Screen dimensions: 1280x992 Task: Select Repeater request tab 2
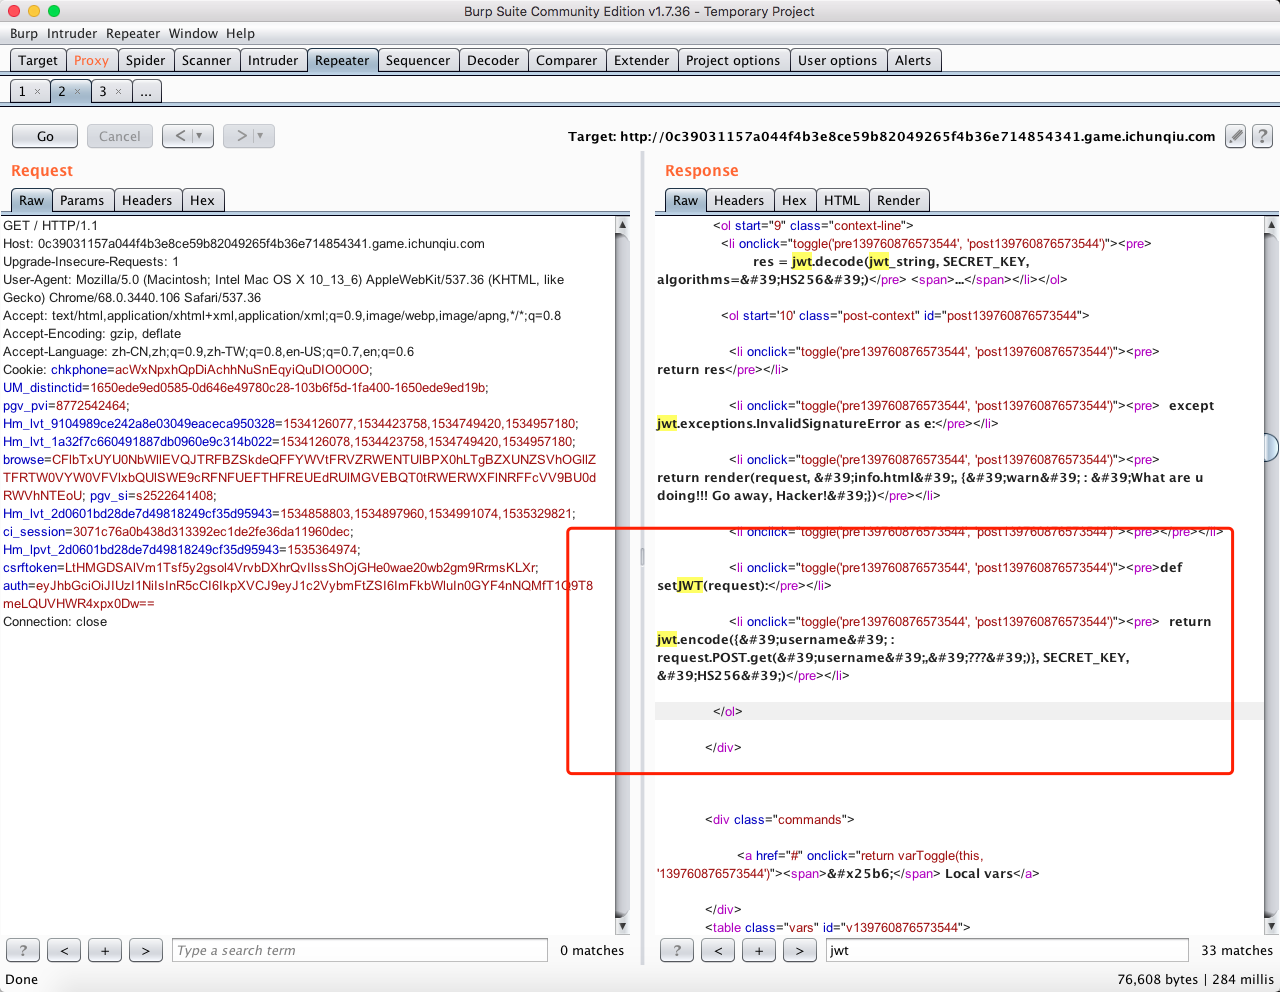tap(62, 91)
